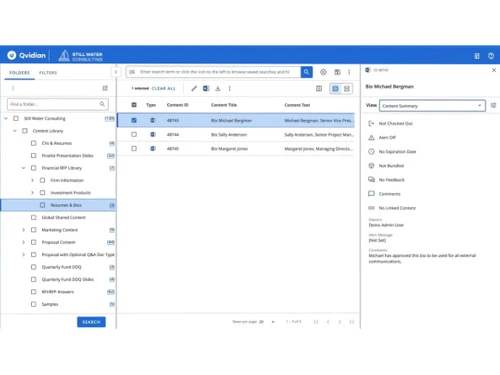This screenshot has height=375, width=500.
Task: Click the pencil edit icon
Action: click(194, 88)
